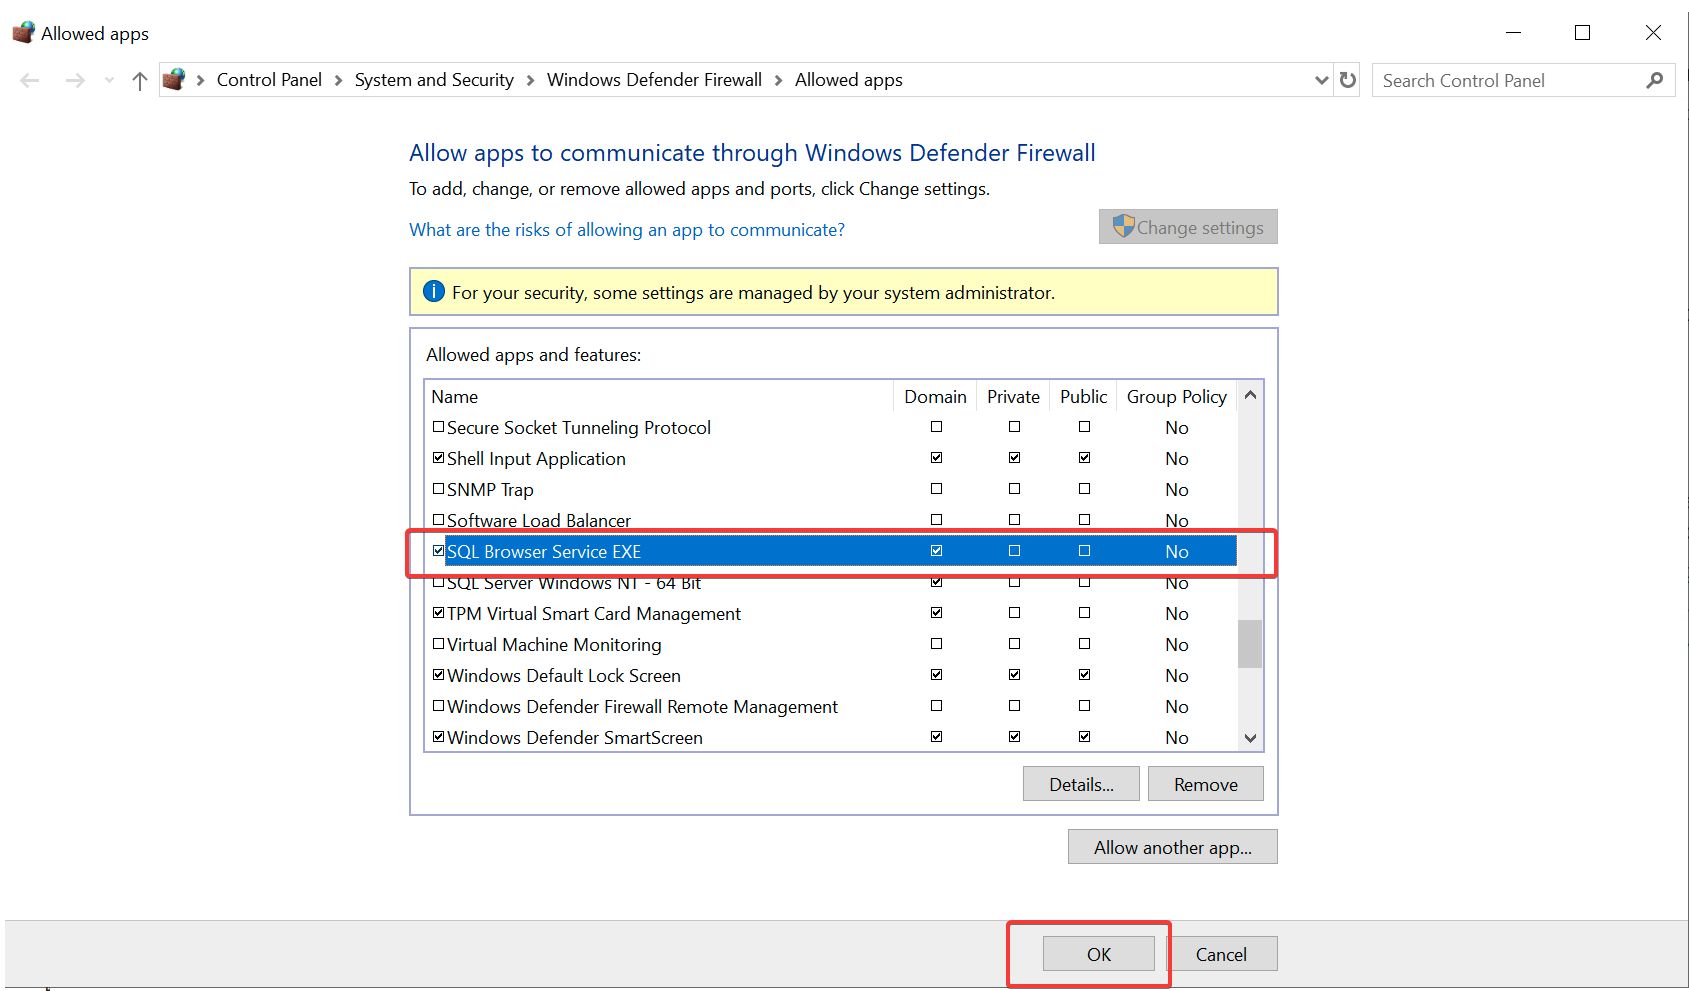Click the Forward navigation arrow

(75, 81)
